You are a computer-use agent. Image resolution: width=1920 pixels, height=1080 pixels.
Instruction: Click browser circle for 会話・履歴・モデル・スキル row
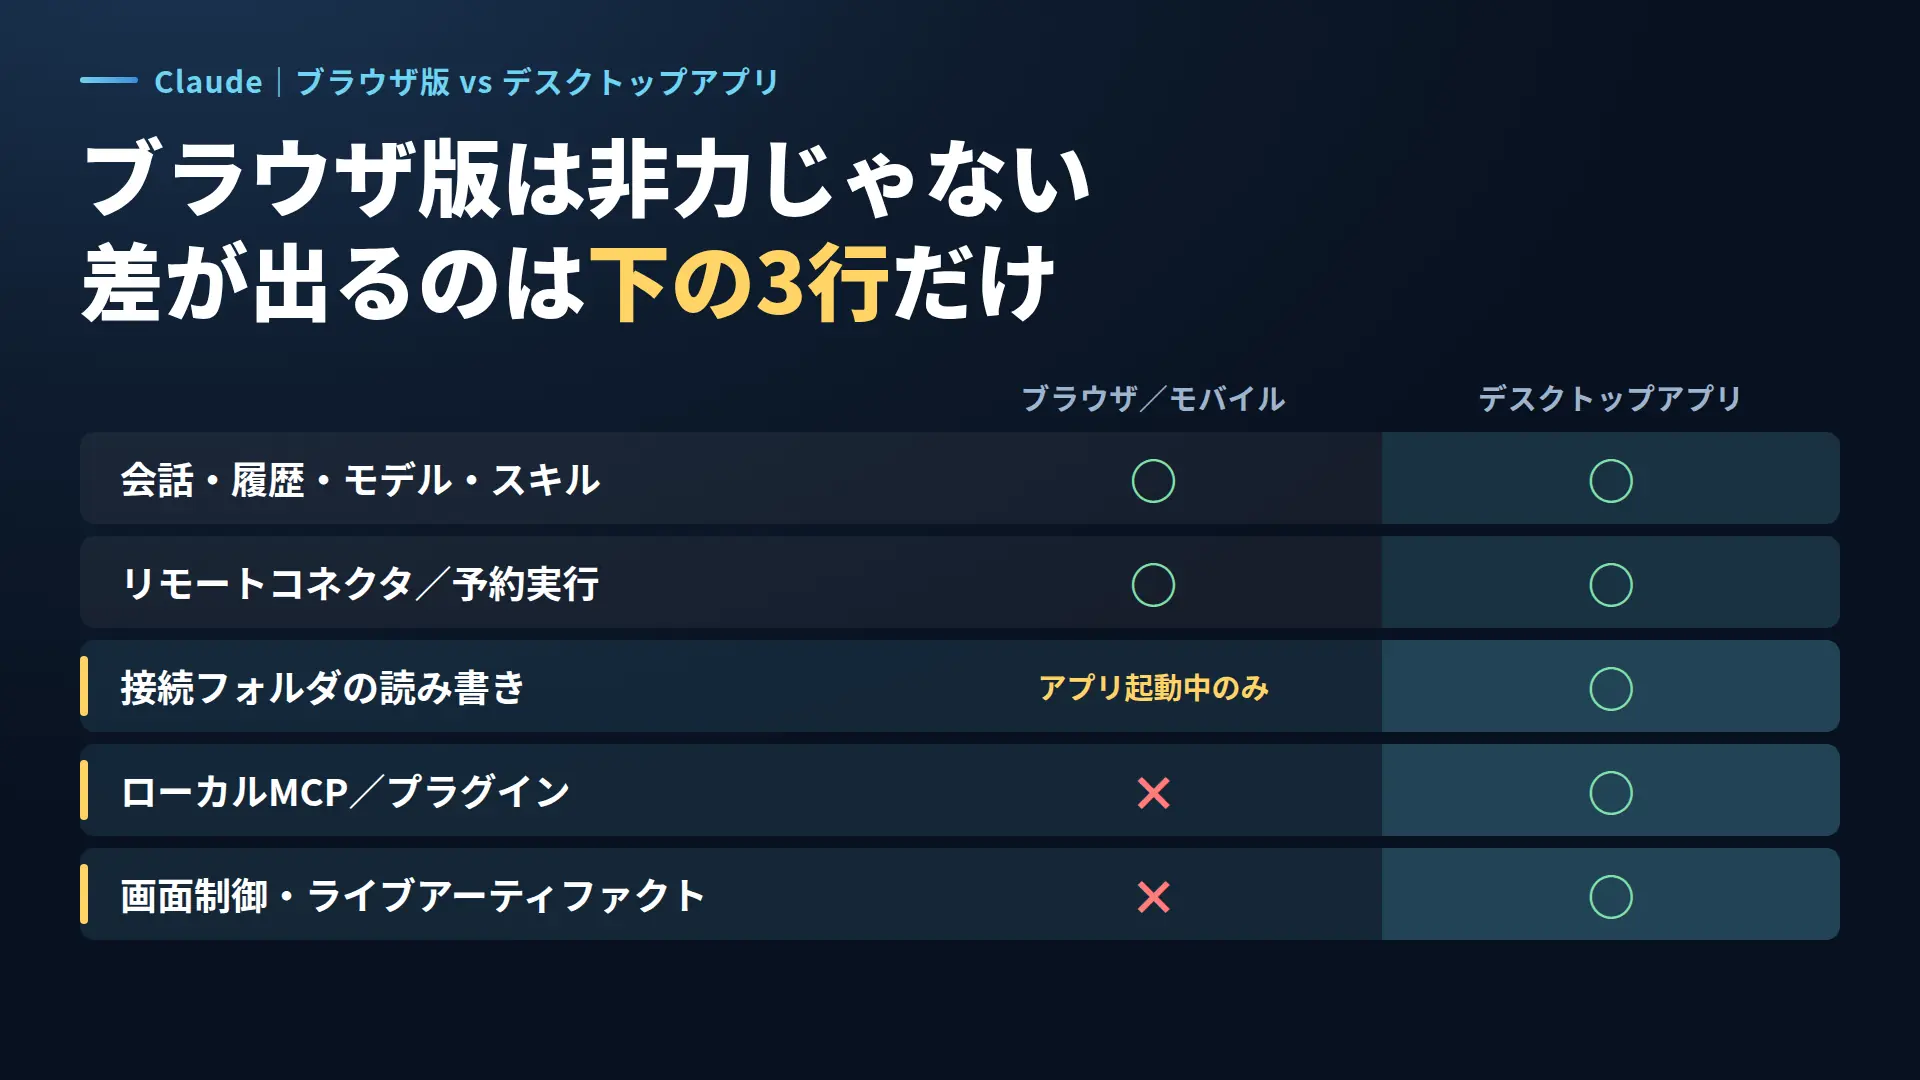[1153, 481]
